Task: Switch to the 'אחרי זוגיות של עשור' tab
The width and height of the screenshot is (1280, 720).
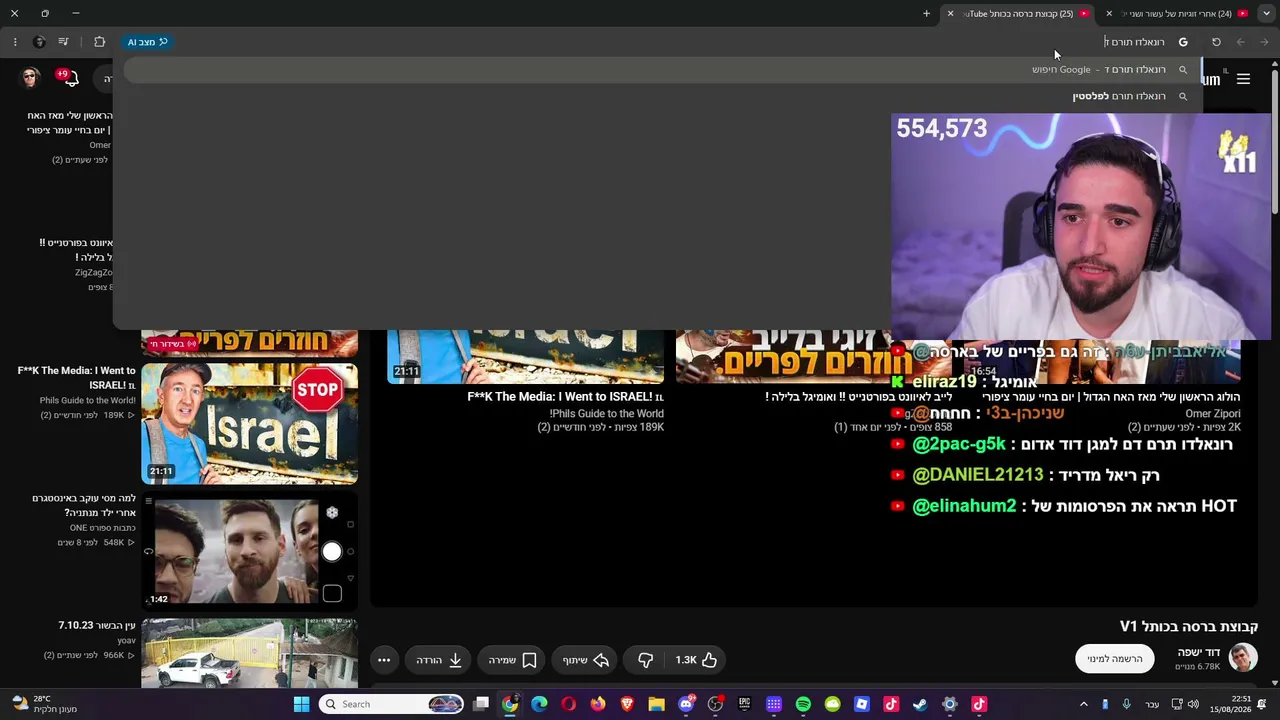Action: coord(1179,14)
